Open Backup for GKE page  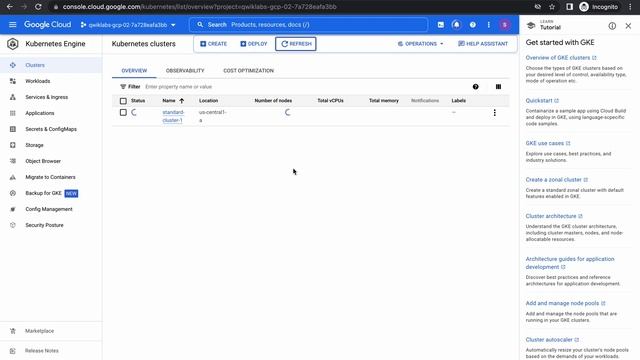pos(43,193)
